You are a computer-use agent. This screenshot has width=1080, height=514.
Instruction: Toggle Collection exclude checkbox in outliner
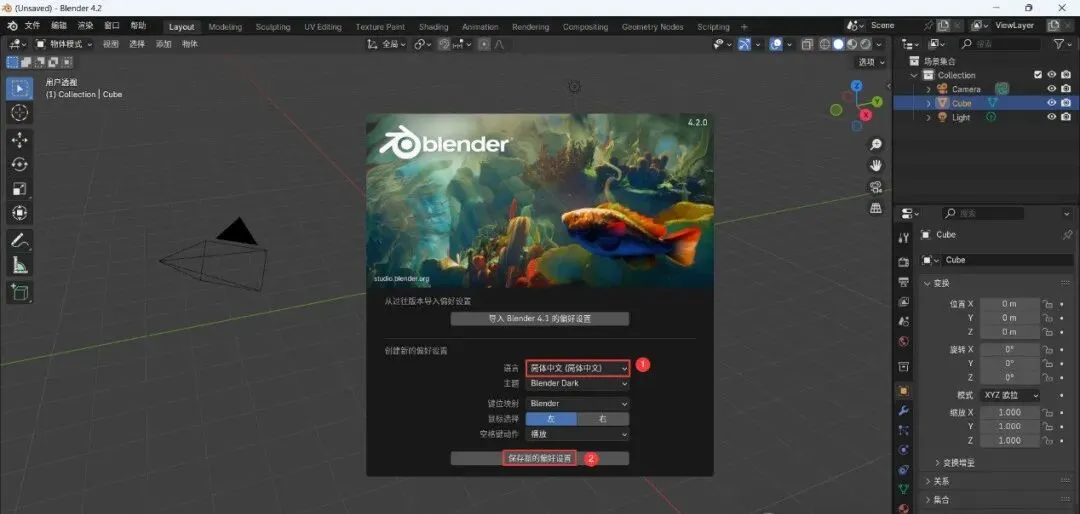[1038, 74]
